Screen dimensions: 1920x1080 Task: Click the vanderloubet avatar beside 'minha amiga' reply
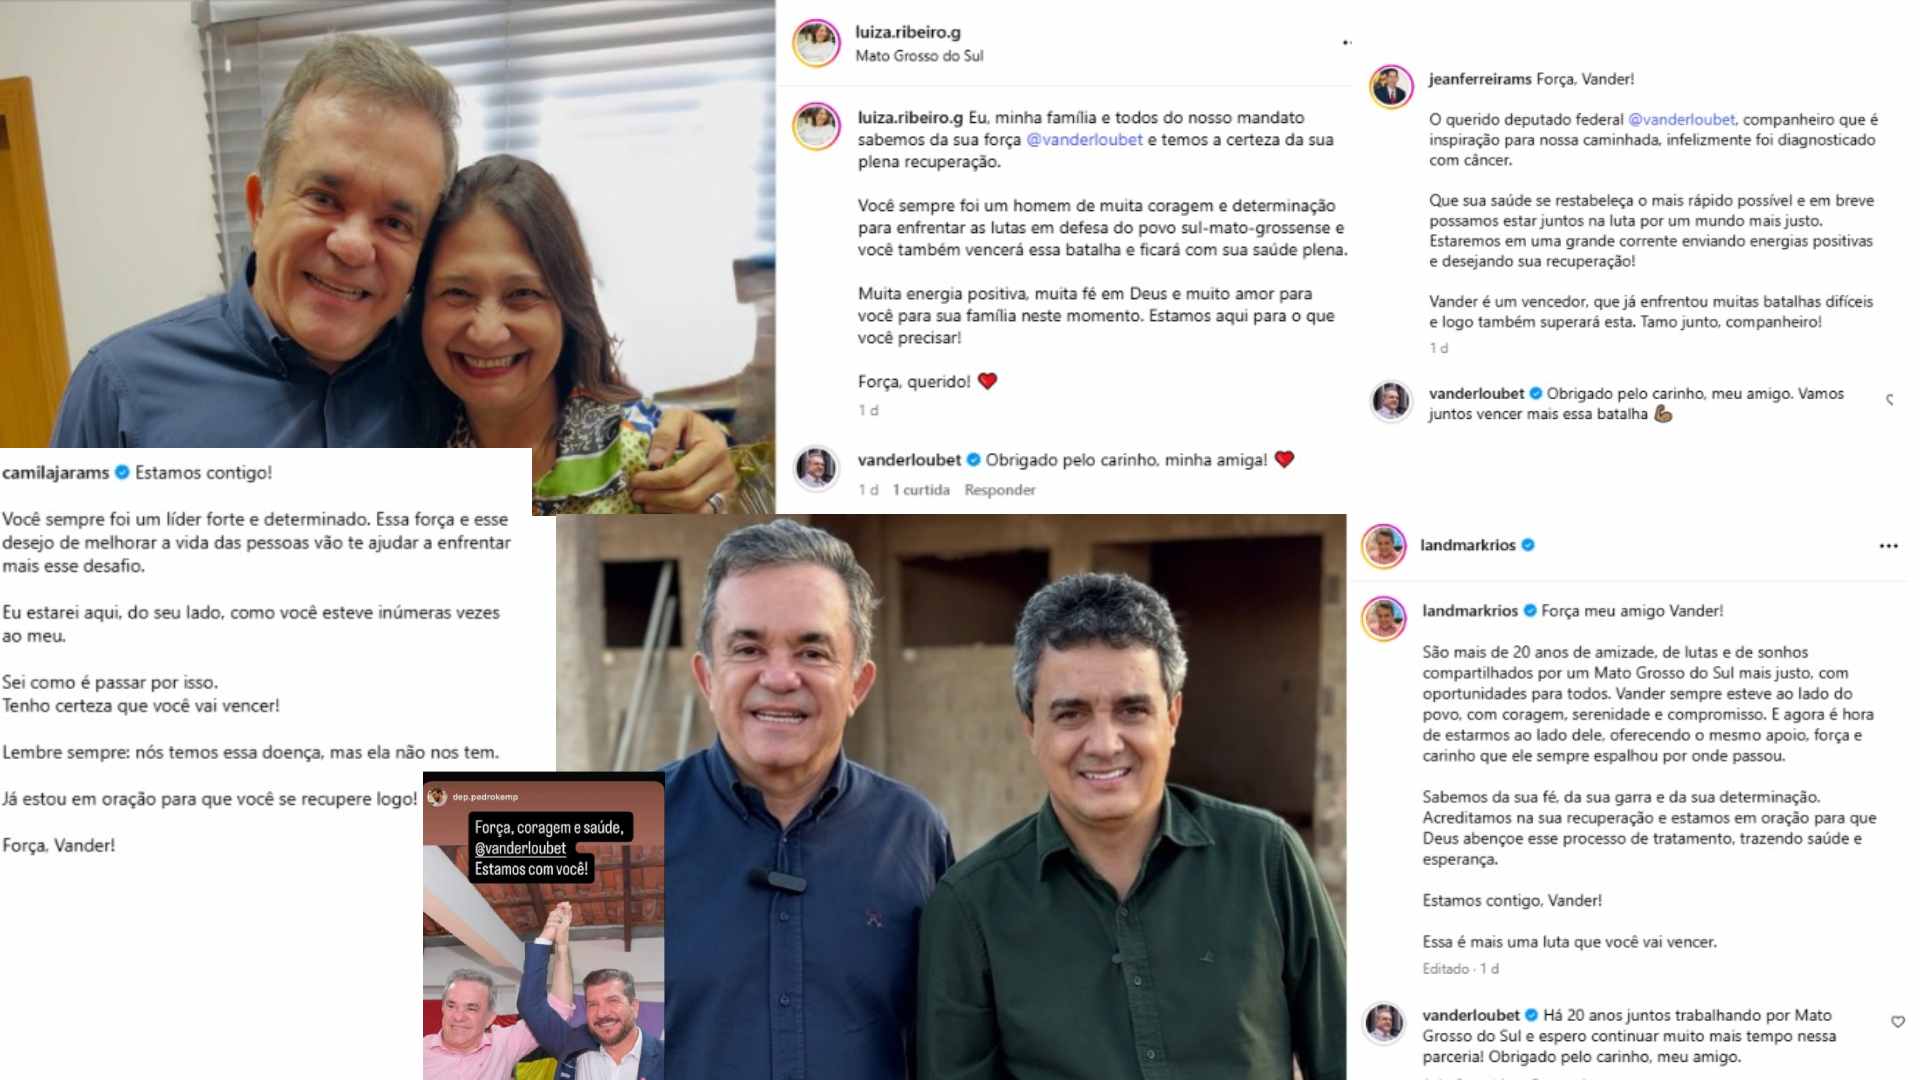tap(816, 467)
